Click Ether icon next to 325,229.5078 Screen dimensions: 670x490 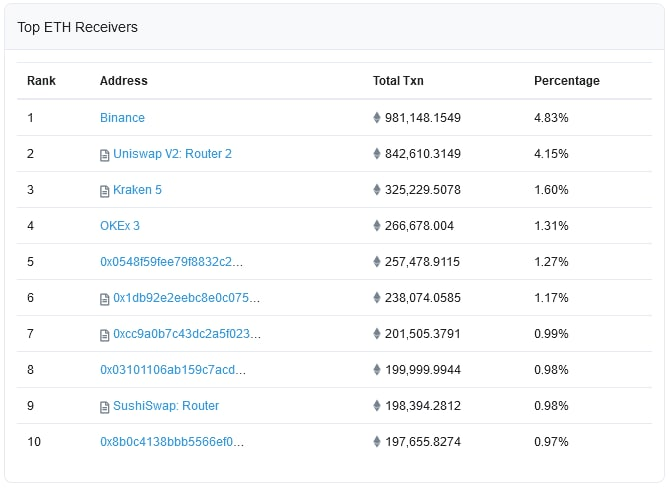(x=376, y=189)
